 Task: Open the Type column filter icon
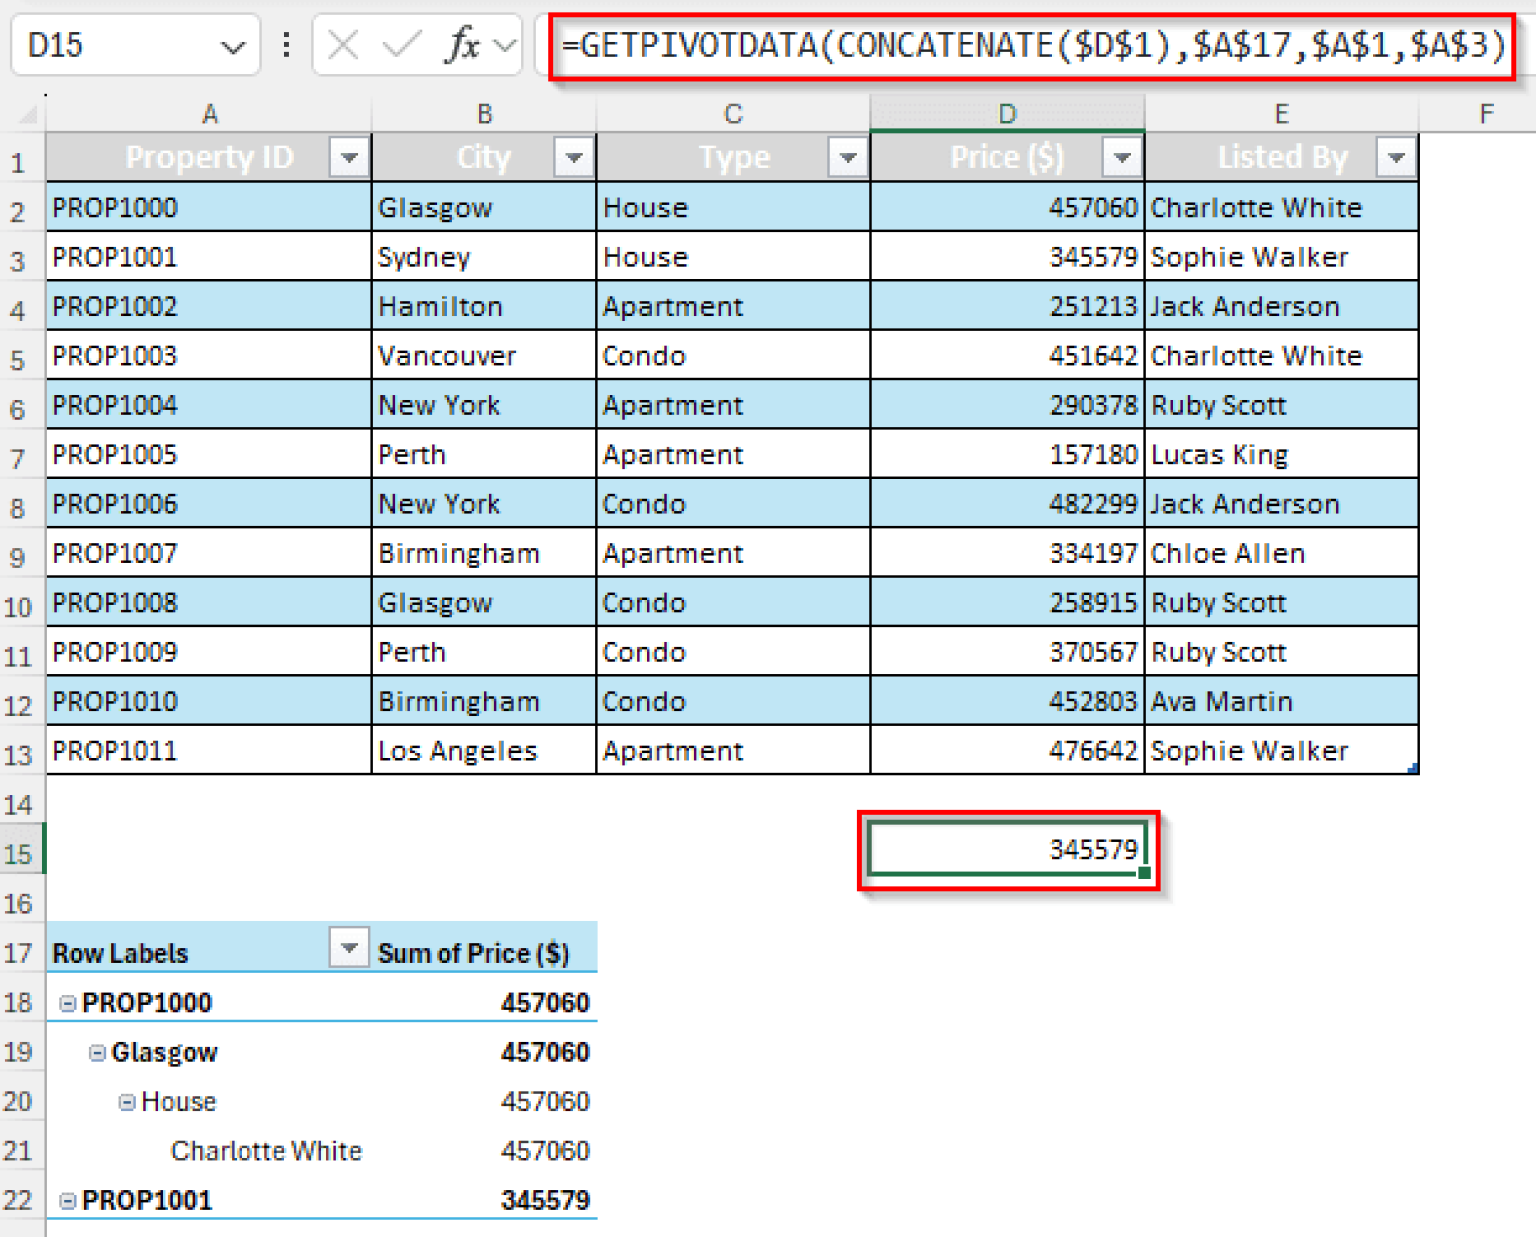click(x=848, y=157)
